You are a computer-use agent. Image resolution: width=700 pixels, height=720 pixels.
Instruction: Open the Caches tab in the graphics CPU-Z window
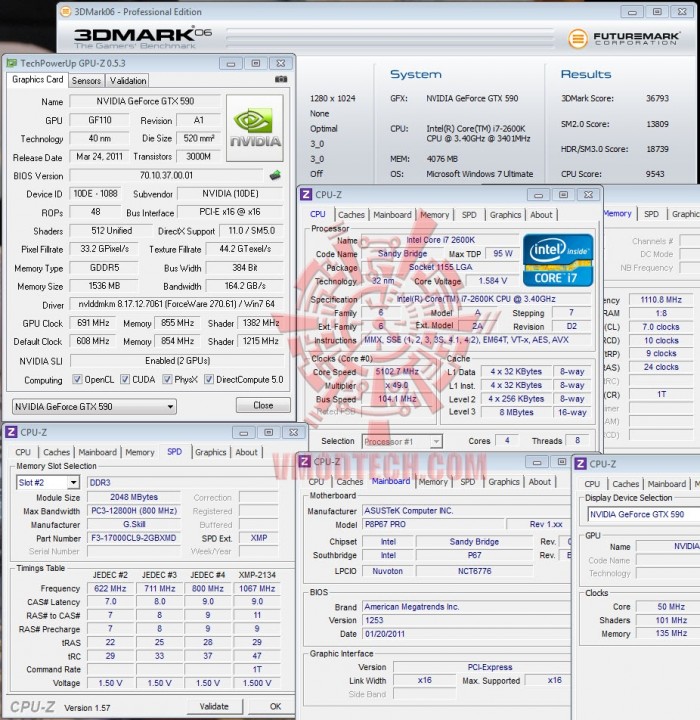coord(626,484)
